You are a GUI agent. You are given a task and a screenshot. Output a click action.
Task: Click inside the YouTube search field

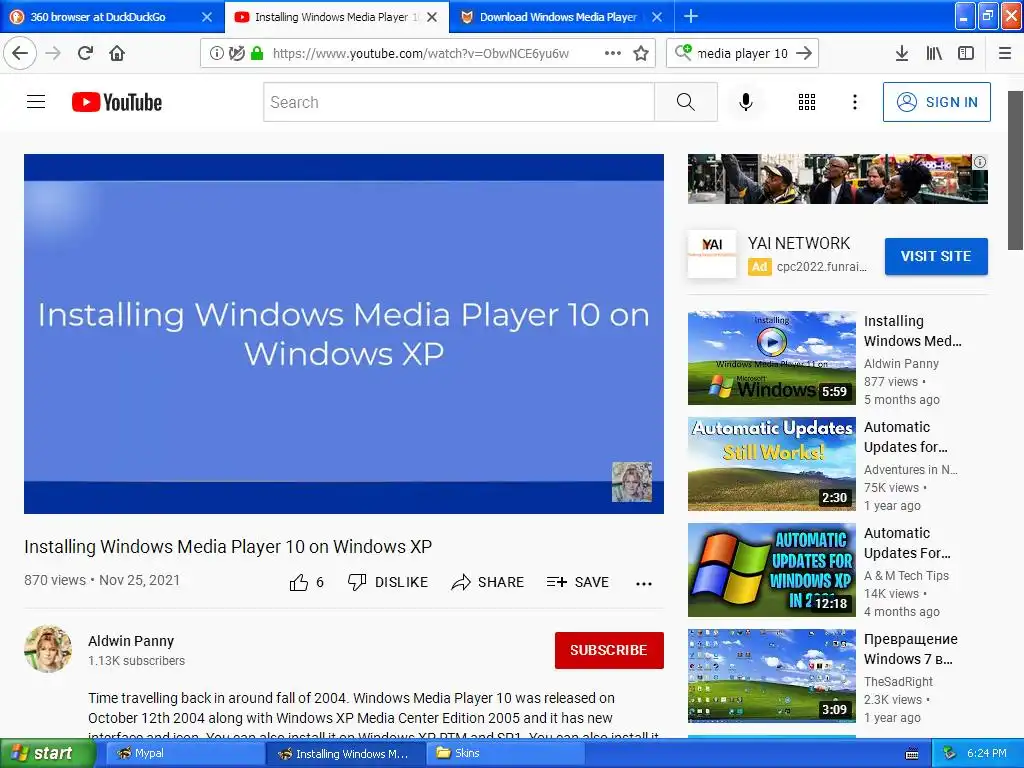(459, 102)
